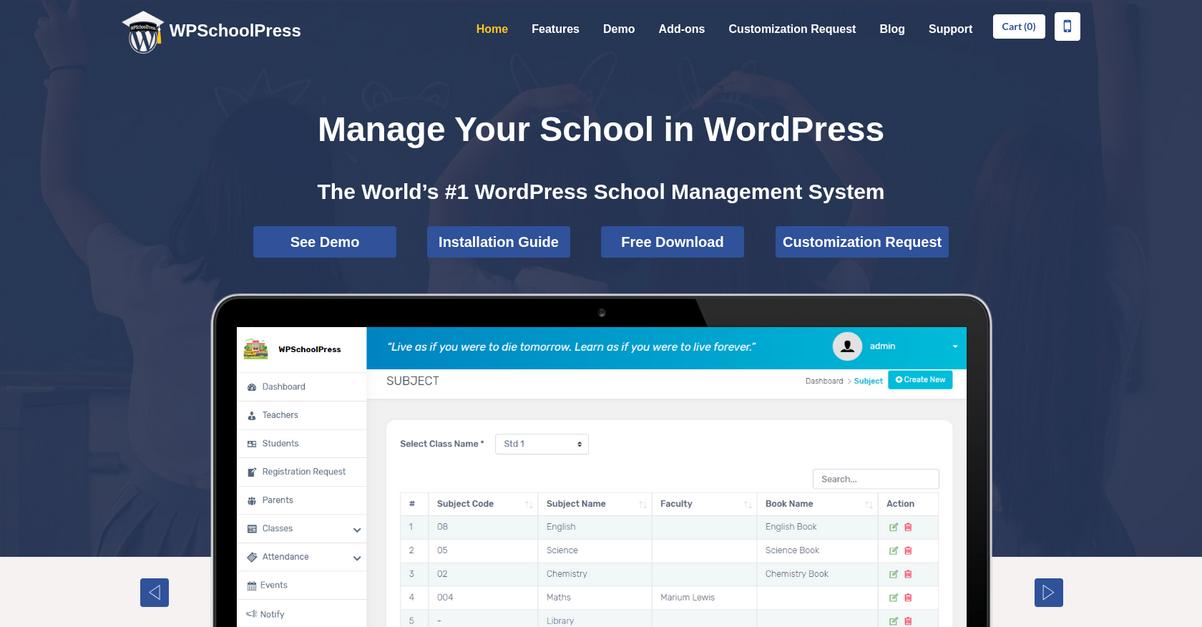Edit the Maths subject row

click(893, 597)
